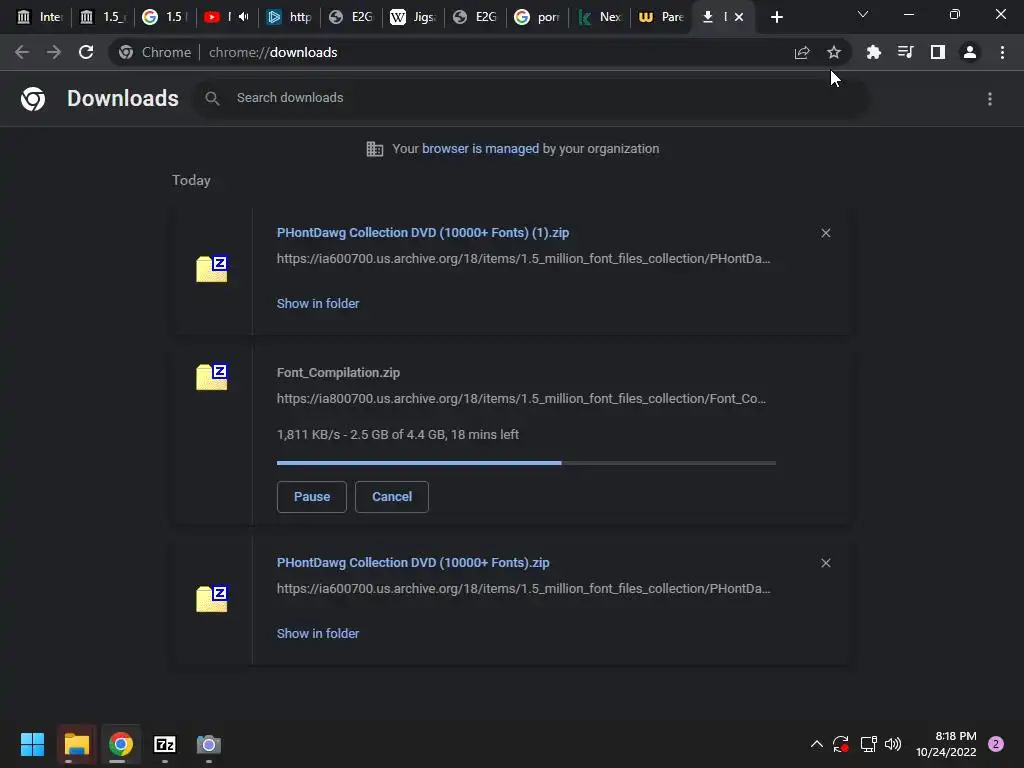Click 'Show in folder' under PHontDawg Collection DVD (10000+ Fonts).zip
The height and width of the screenshot is (768, 1024).
coord(318,633)
